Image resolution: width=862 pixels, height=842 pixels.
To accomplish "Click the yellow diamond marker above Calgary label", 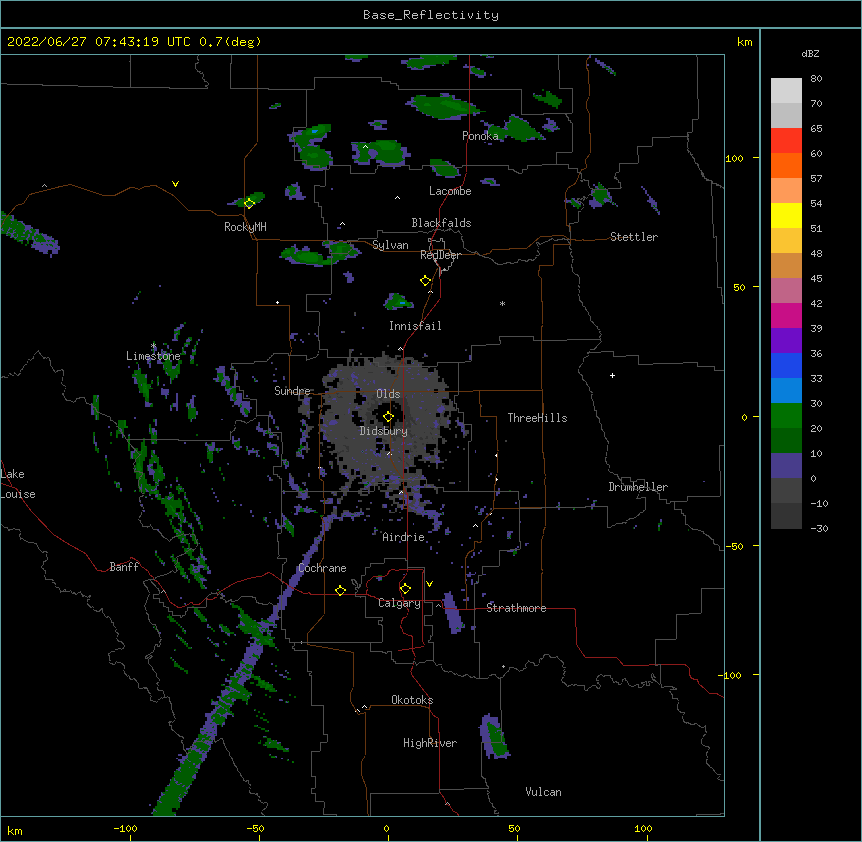I will point(405,589).
